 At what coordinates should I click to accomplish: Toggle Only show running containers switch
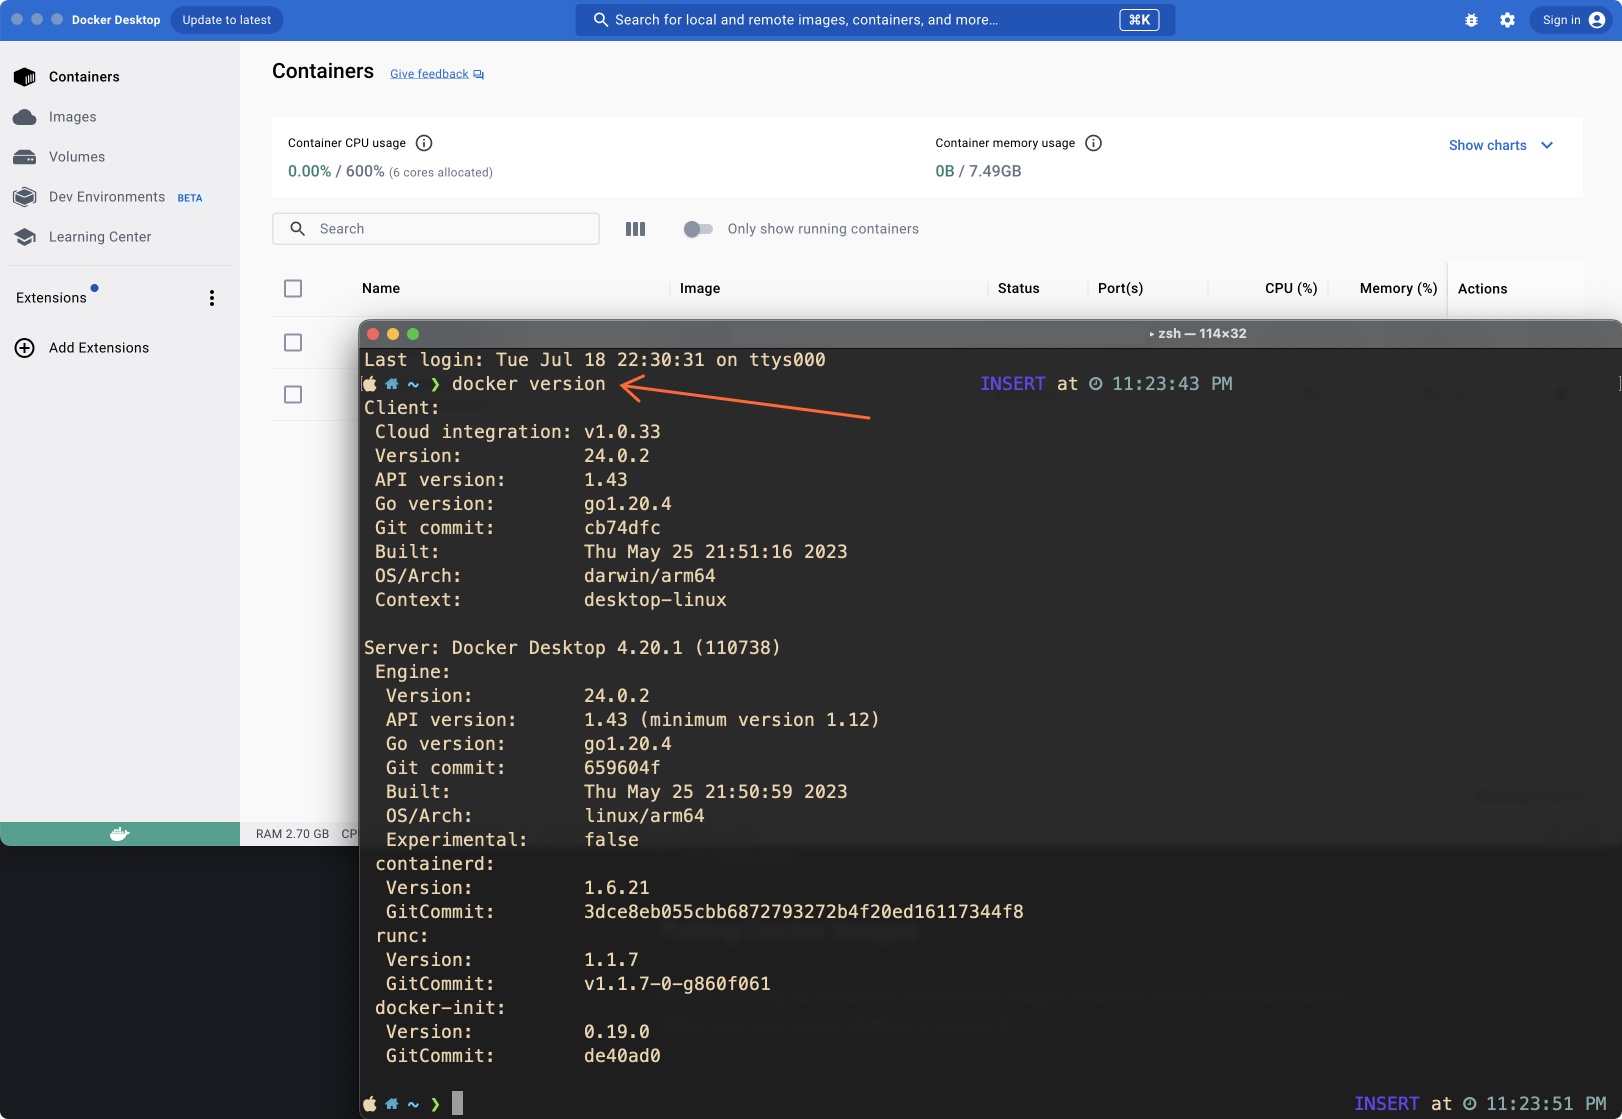pyautogui.click(x=698, y=229)
